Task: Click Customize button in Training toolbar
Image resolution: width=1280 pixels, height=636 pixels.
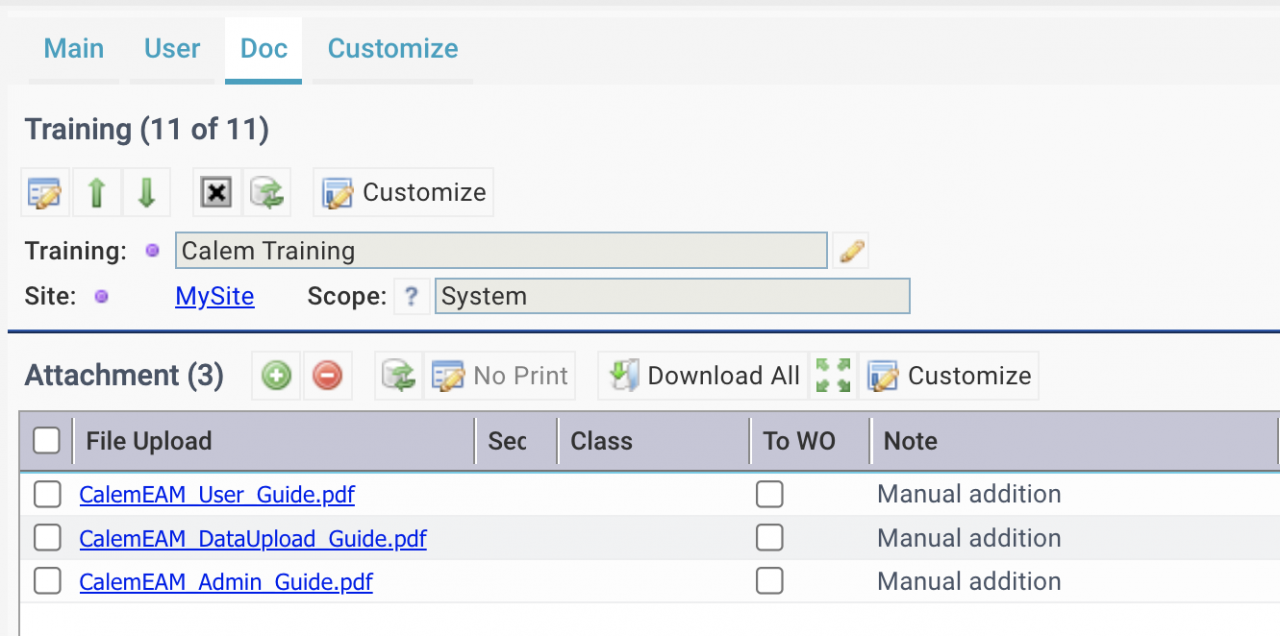Action: (403, 192)
